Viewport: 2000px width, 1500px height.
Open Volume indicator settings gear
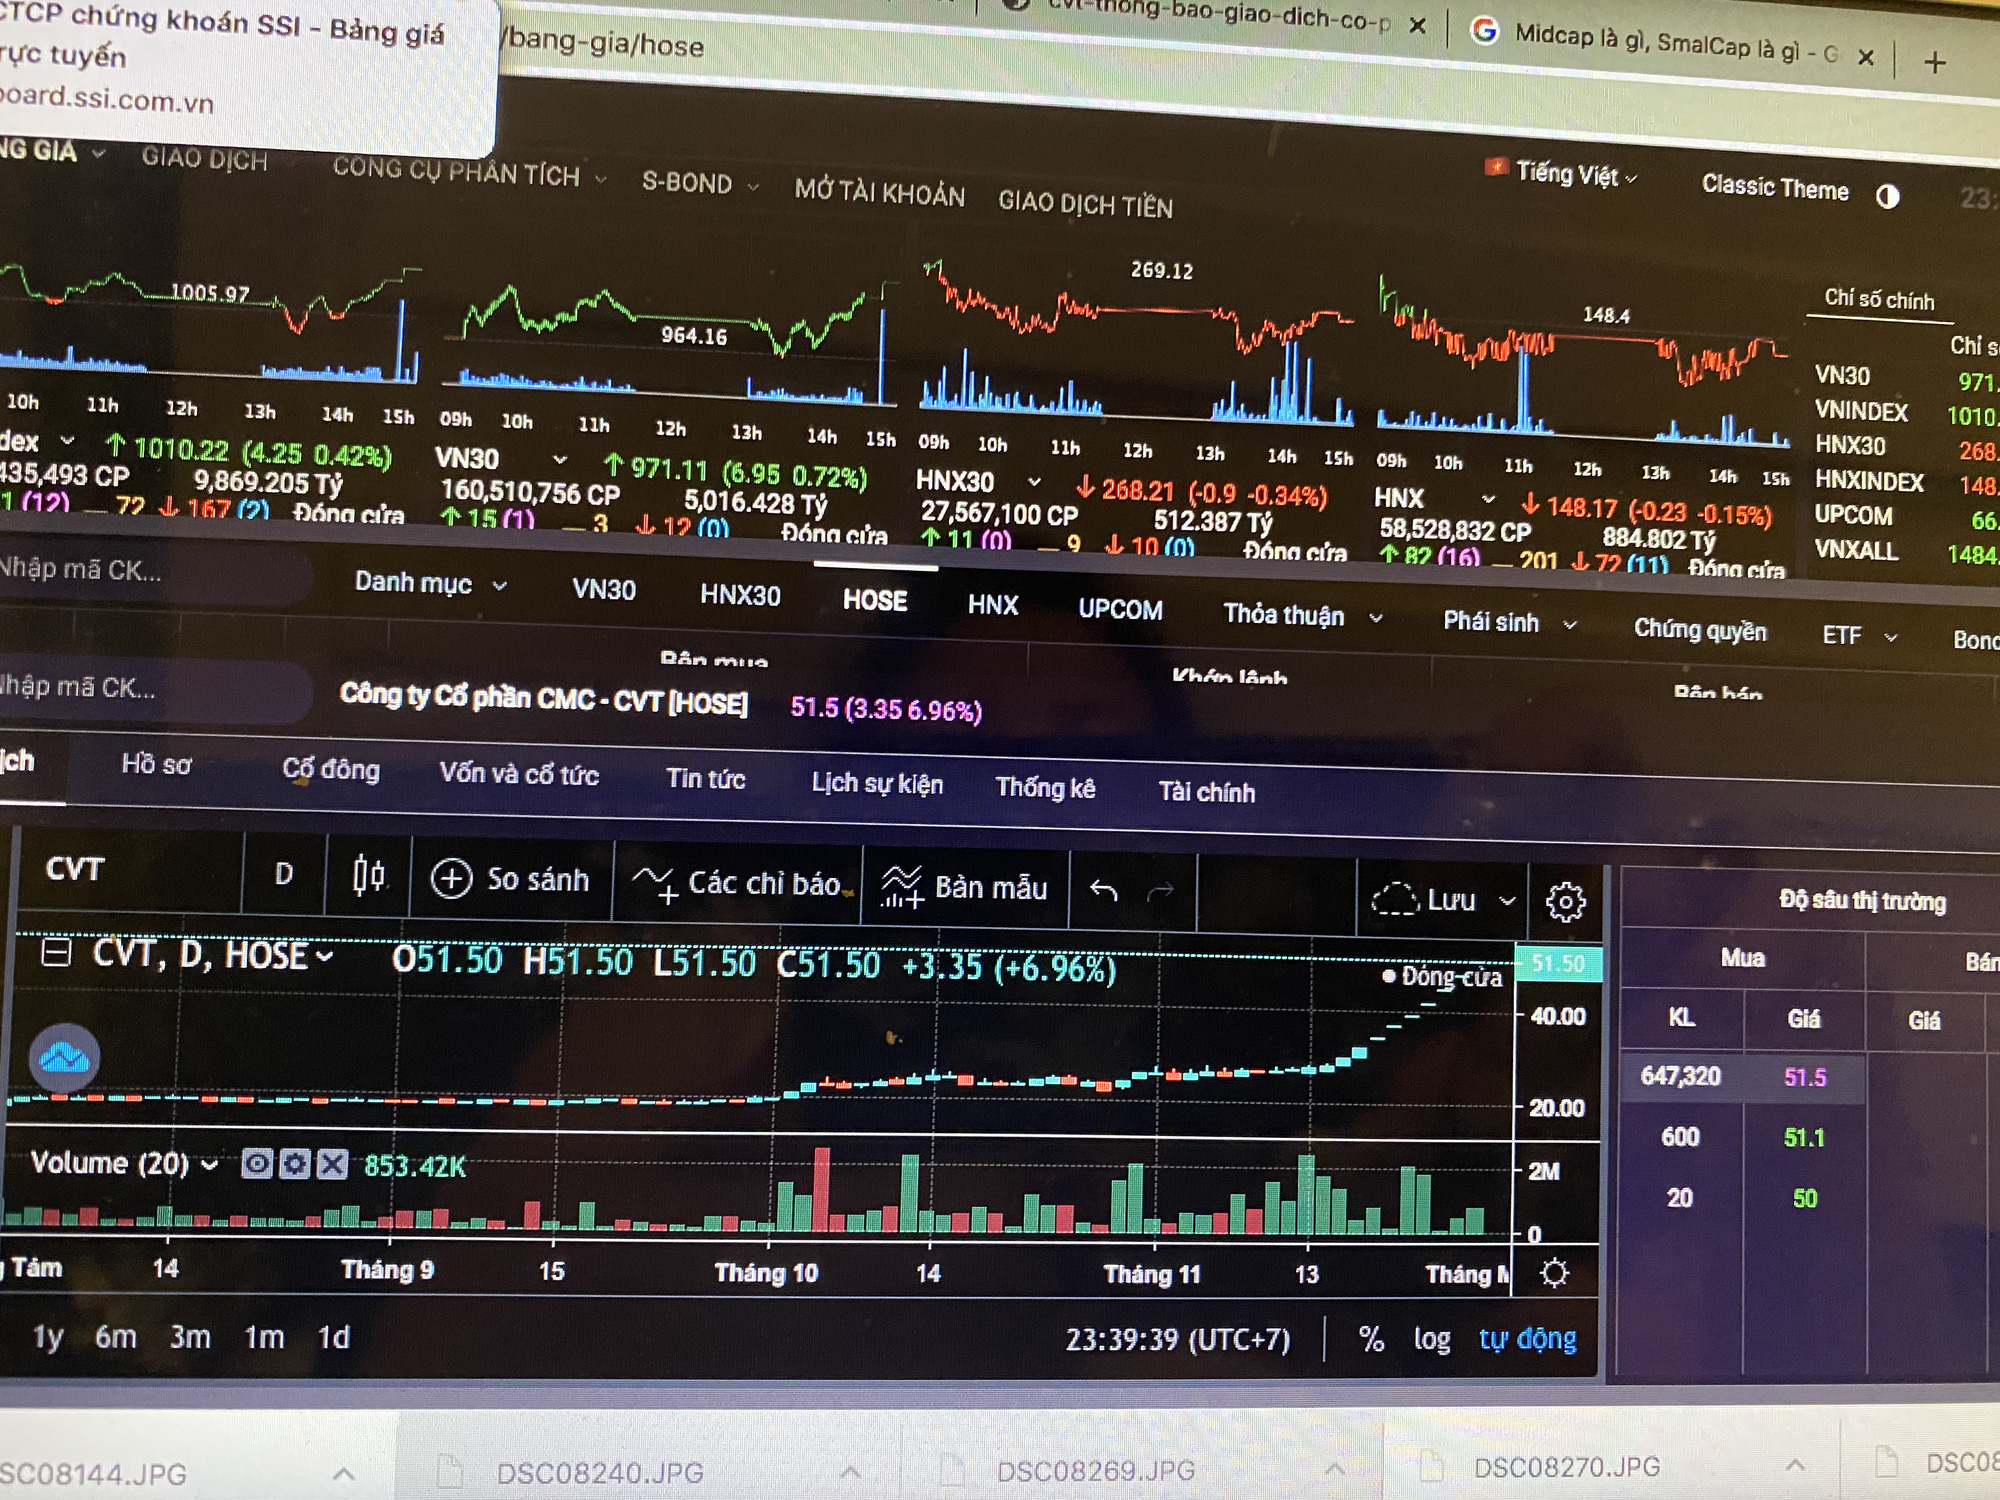click(x=295, y=1164)
